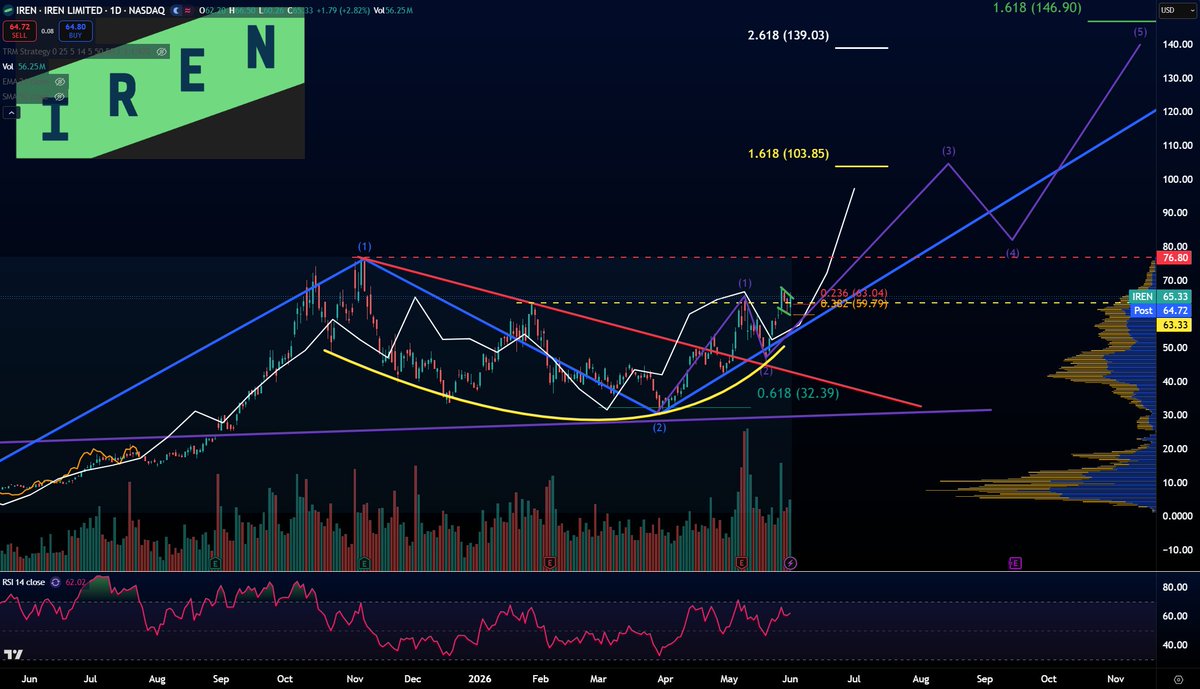The width and height of the screenshot is (1200, 689).
Task: Open symbol search via IREN LIMITED title
Action: pyautogui.click(x=73, y=10)
